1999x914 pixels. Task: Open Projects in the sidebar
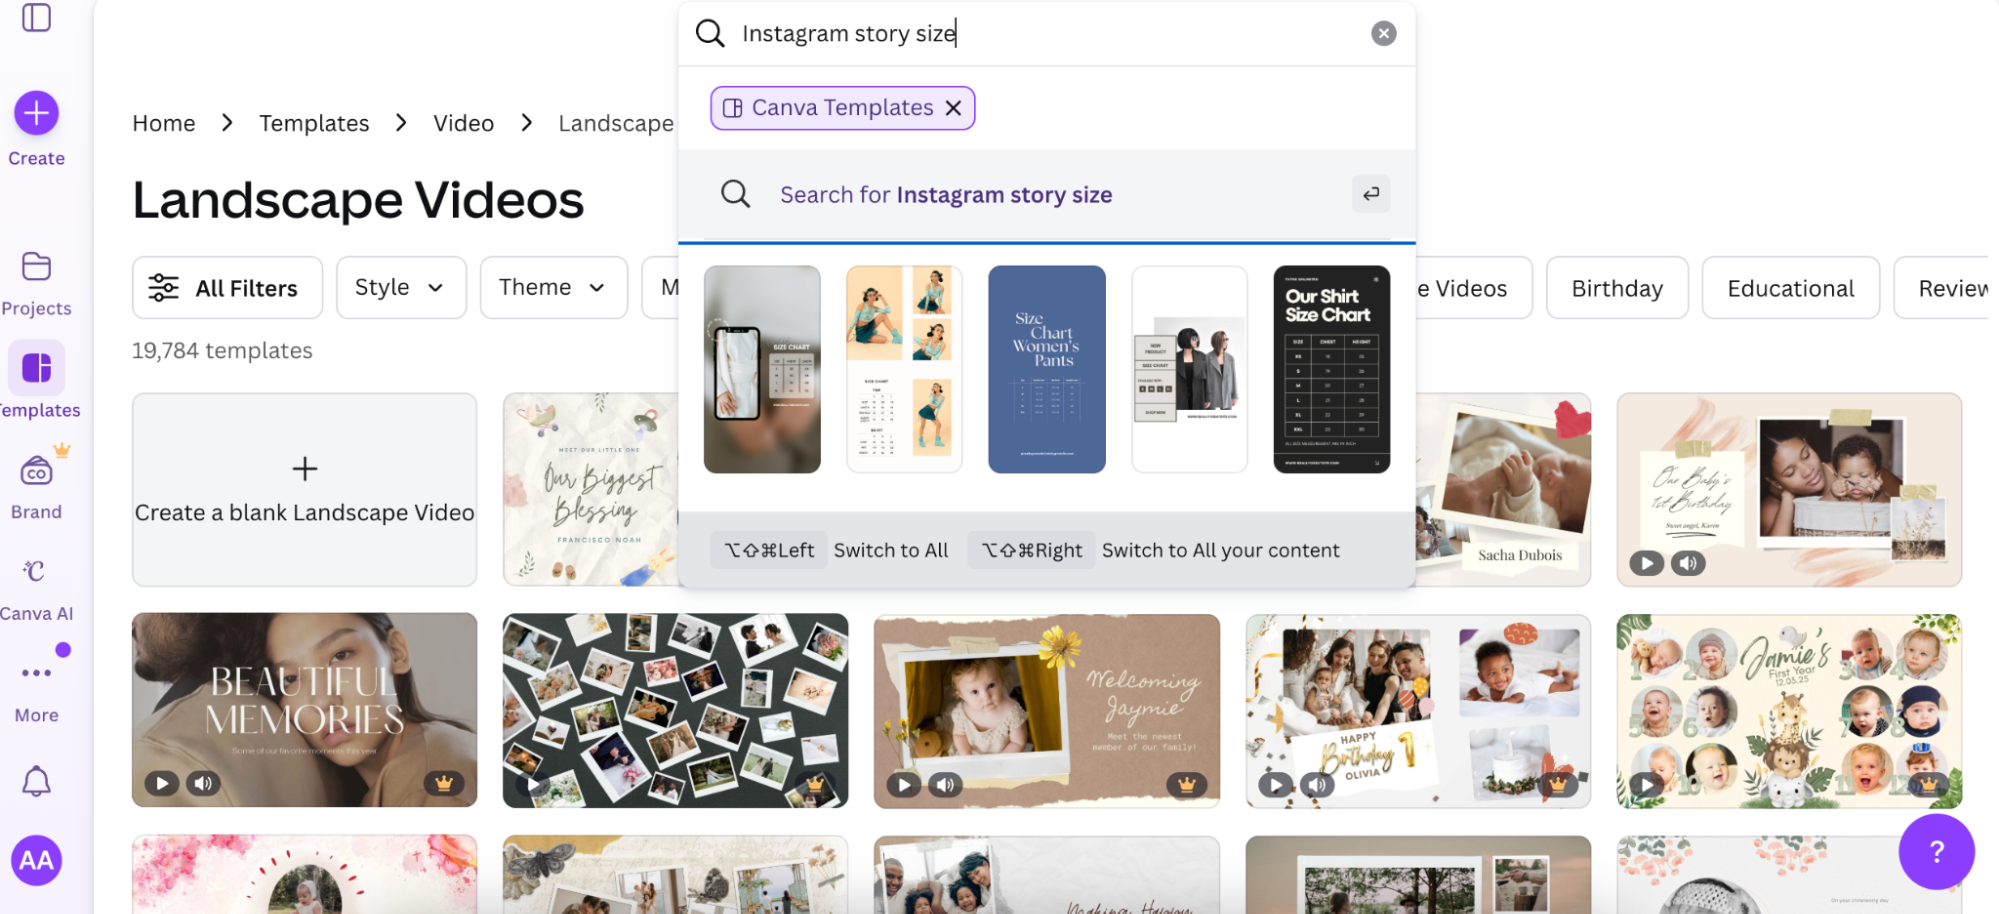36,283
